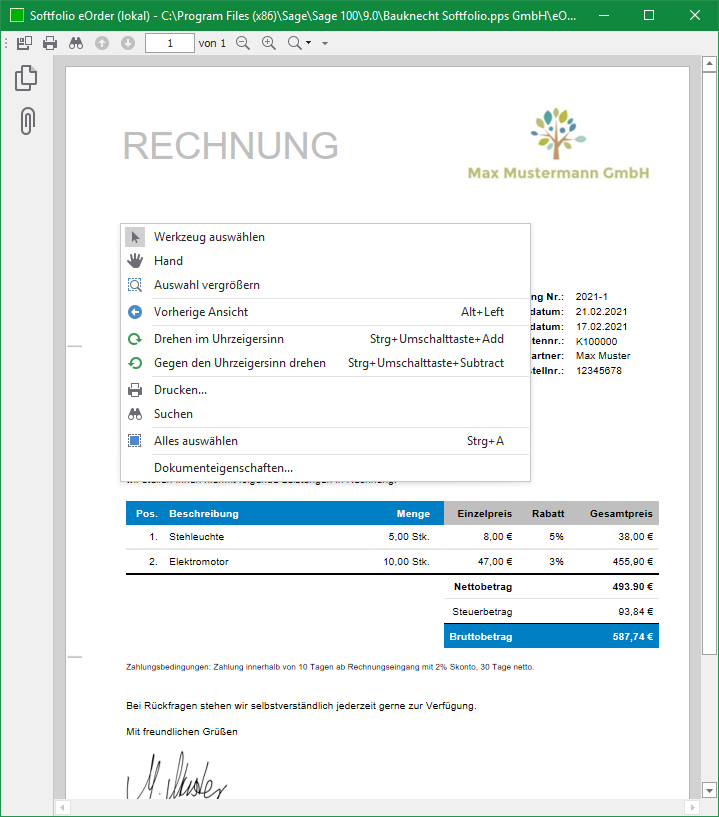Go to previous page with up arrow
The height and width of the screenshot is (817, 719).
pos(102,43)
